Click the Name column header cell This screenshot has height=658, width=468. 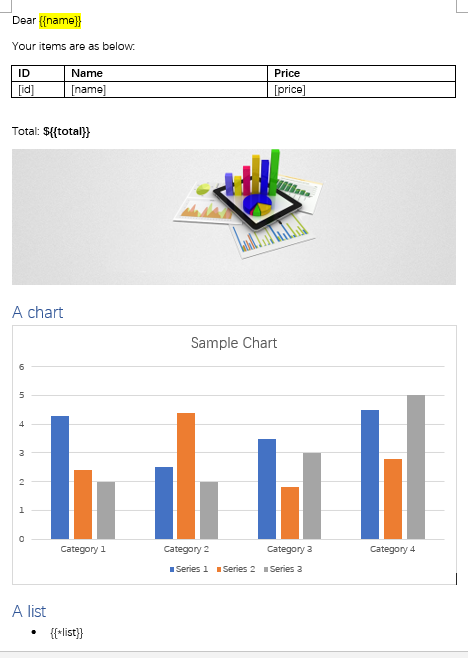166,73
